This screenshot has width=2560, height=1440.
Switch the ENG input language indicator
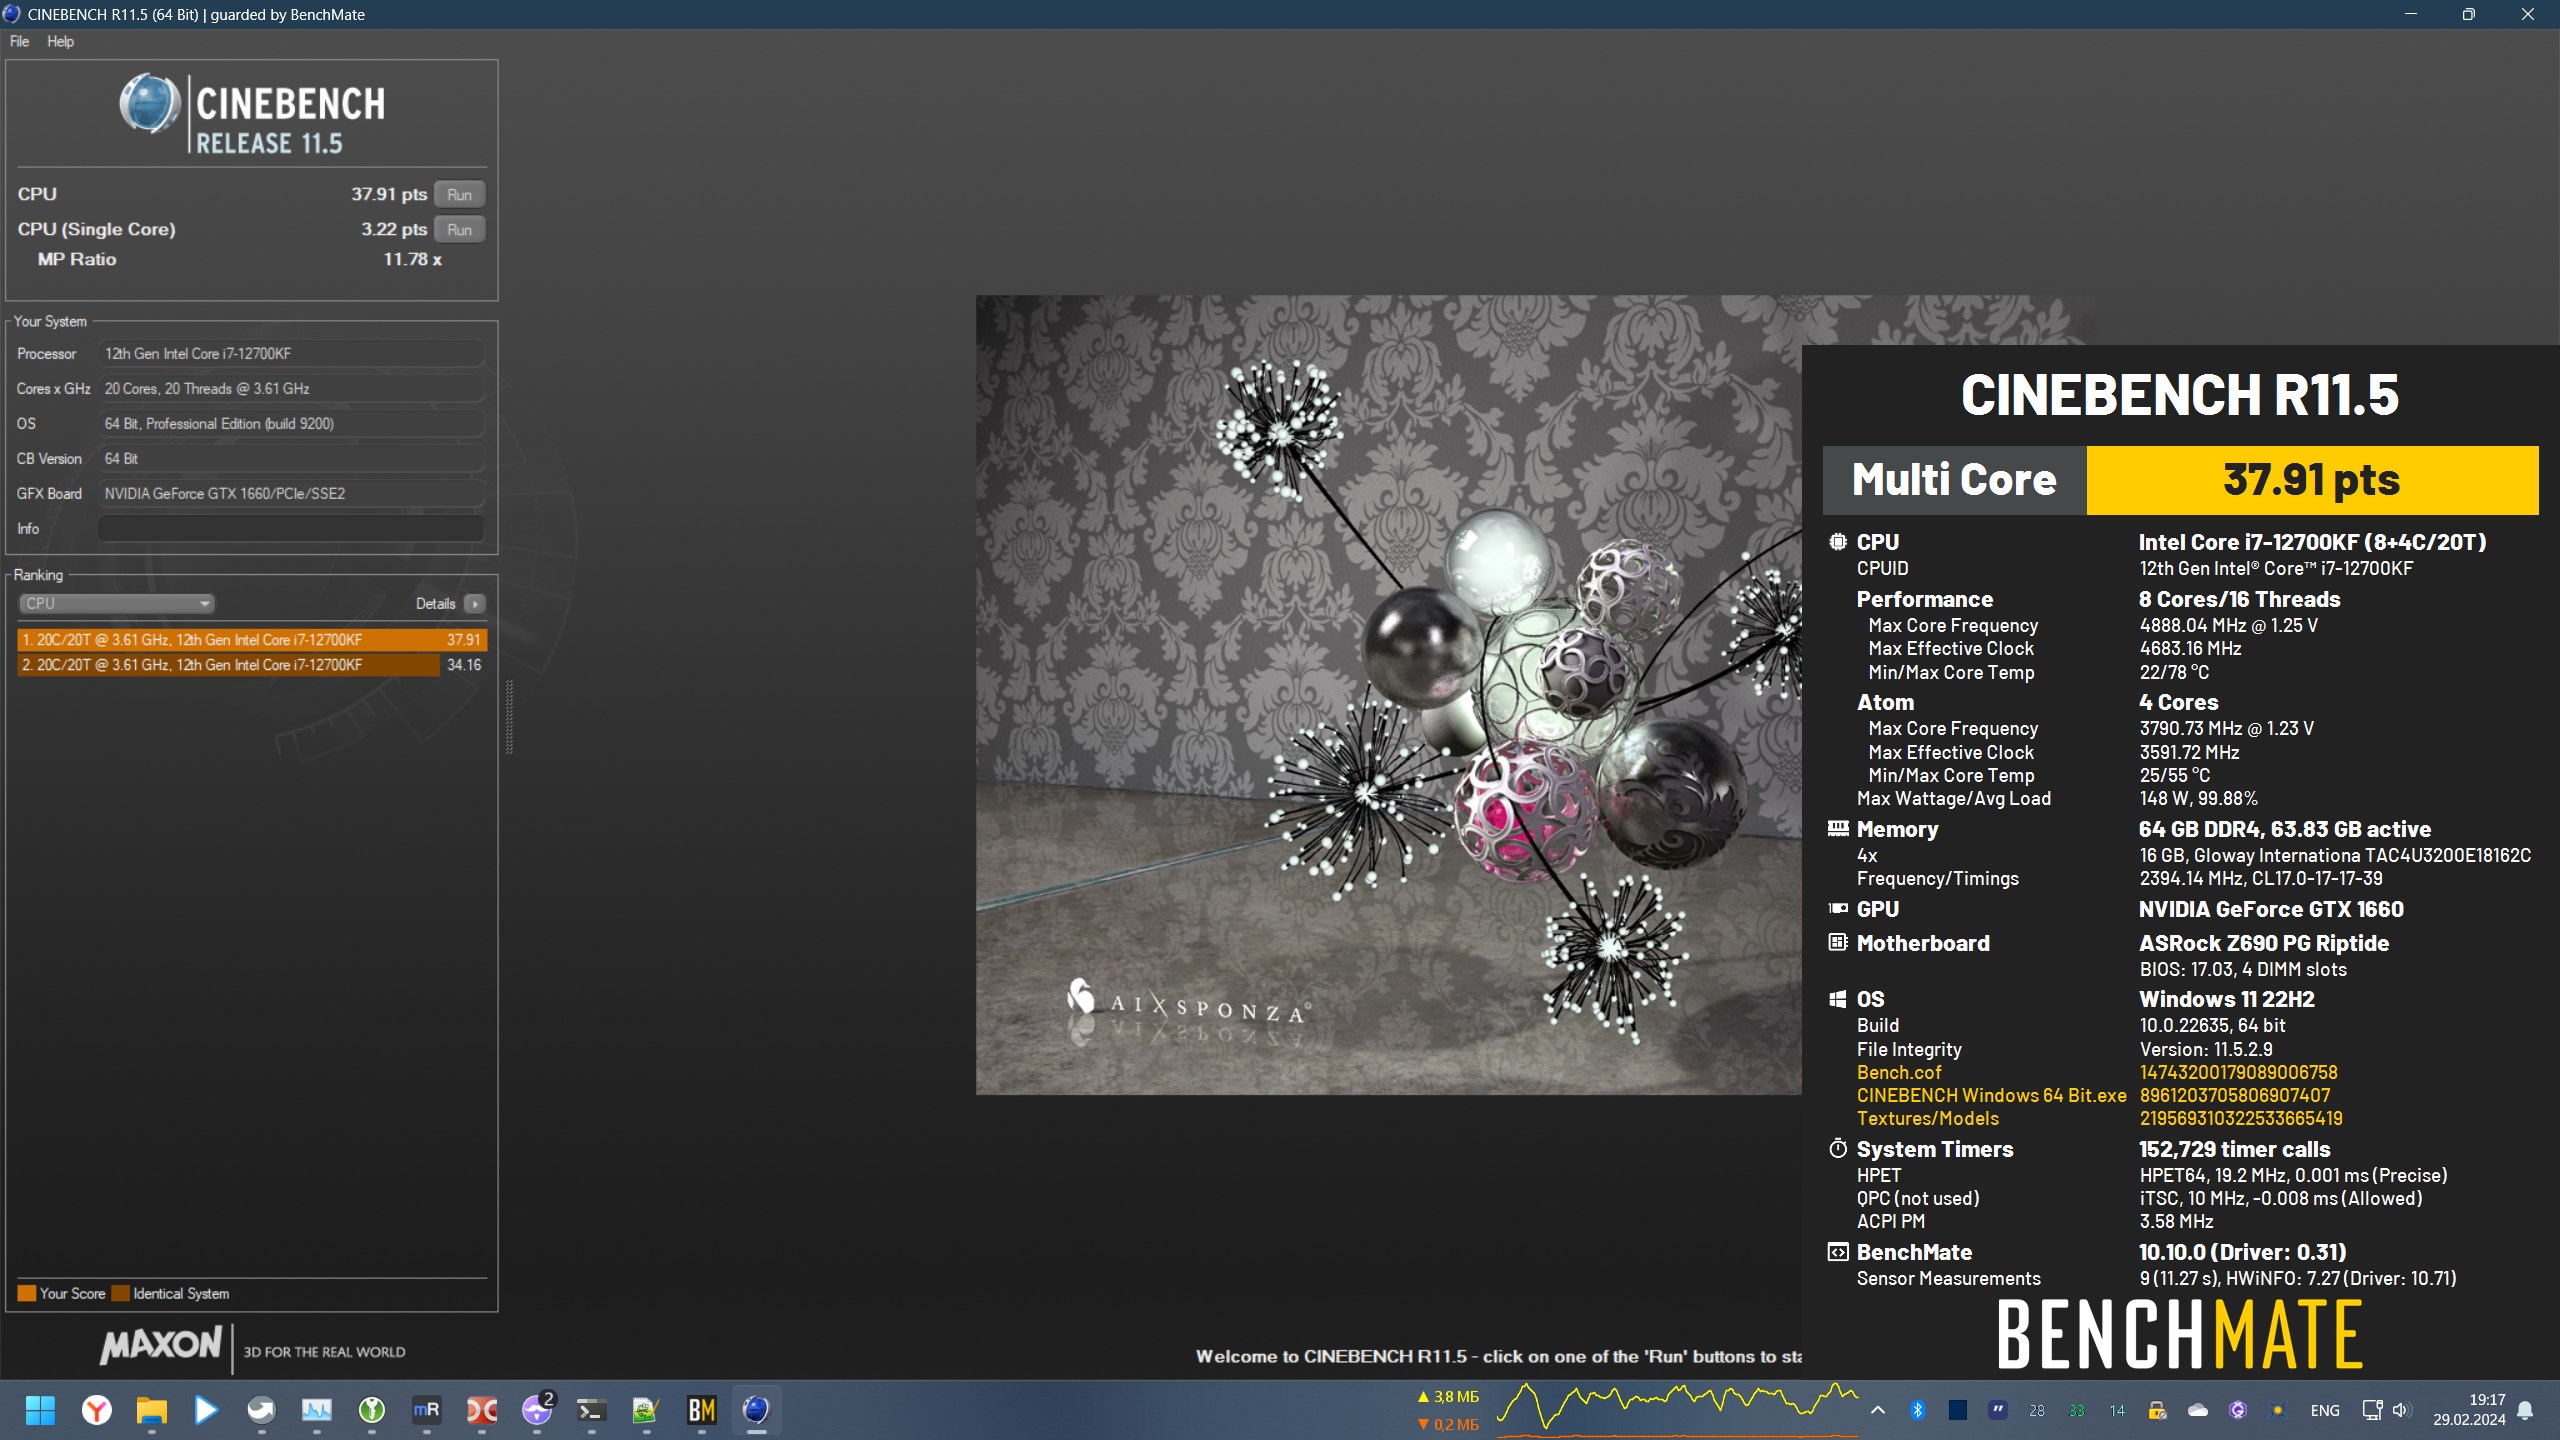click(x=2325, y=1410)
